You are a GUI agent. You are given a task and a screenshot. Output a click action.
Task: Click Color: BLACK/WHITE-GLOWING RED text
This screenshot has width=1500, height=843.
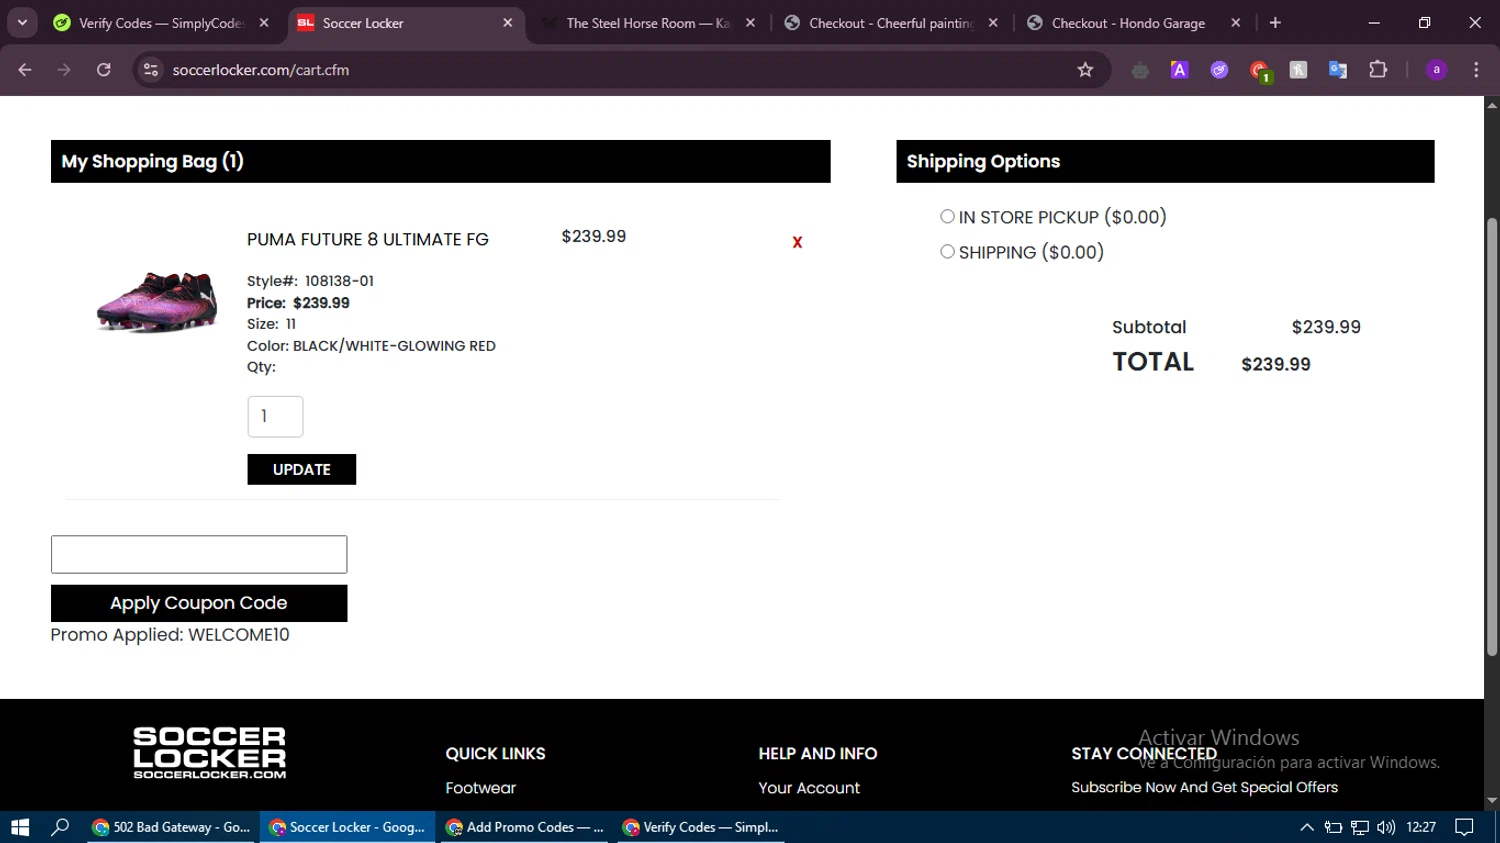coord(371,346)
